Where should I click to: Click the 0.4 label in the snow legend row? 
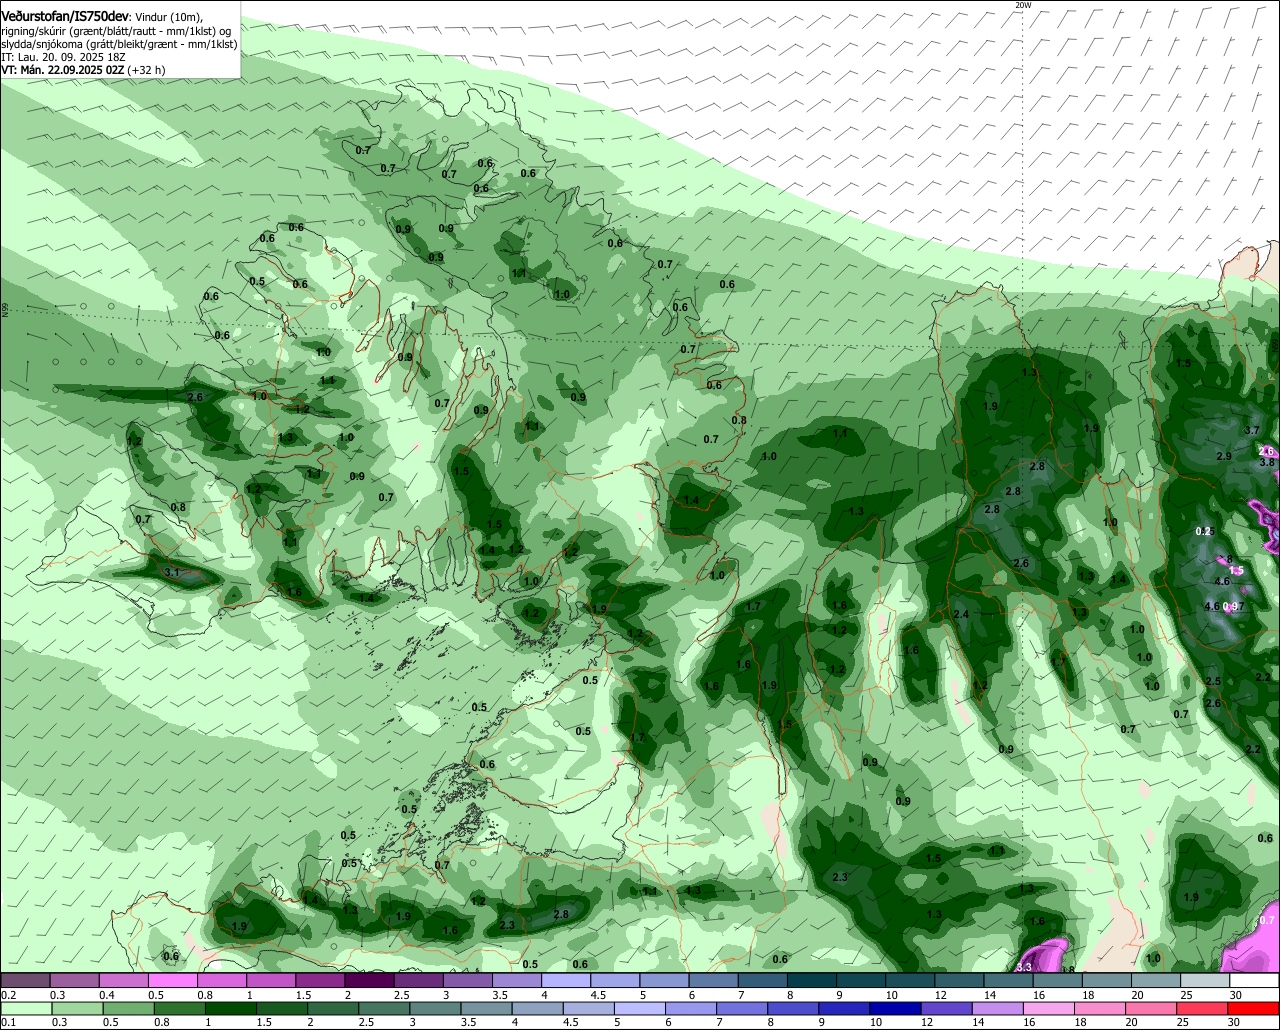tap(107, 995)
